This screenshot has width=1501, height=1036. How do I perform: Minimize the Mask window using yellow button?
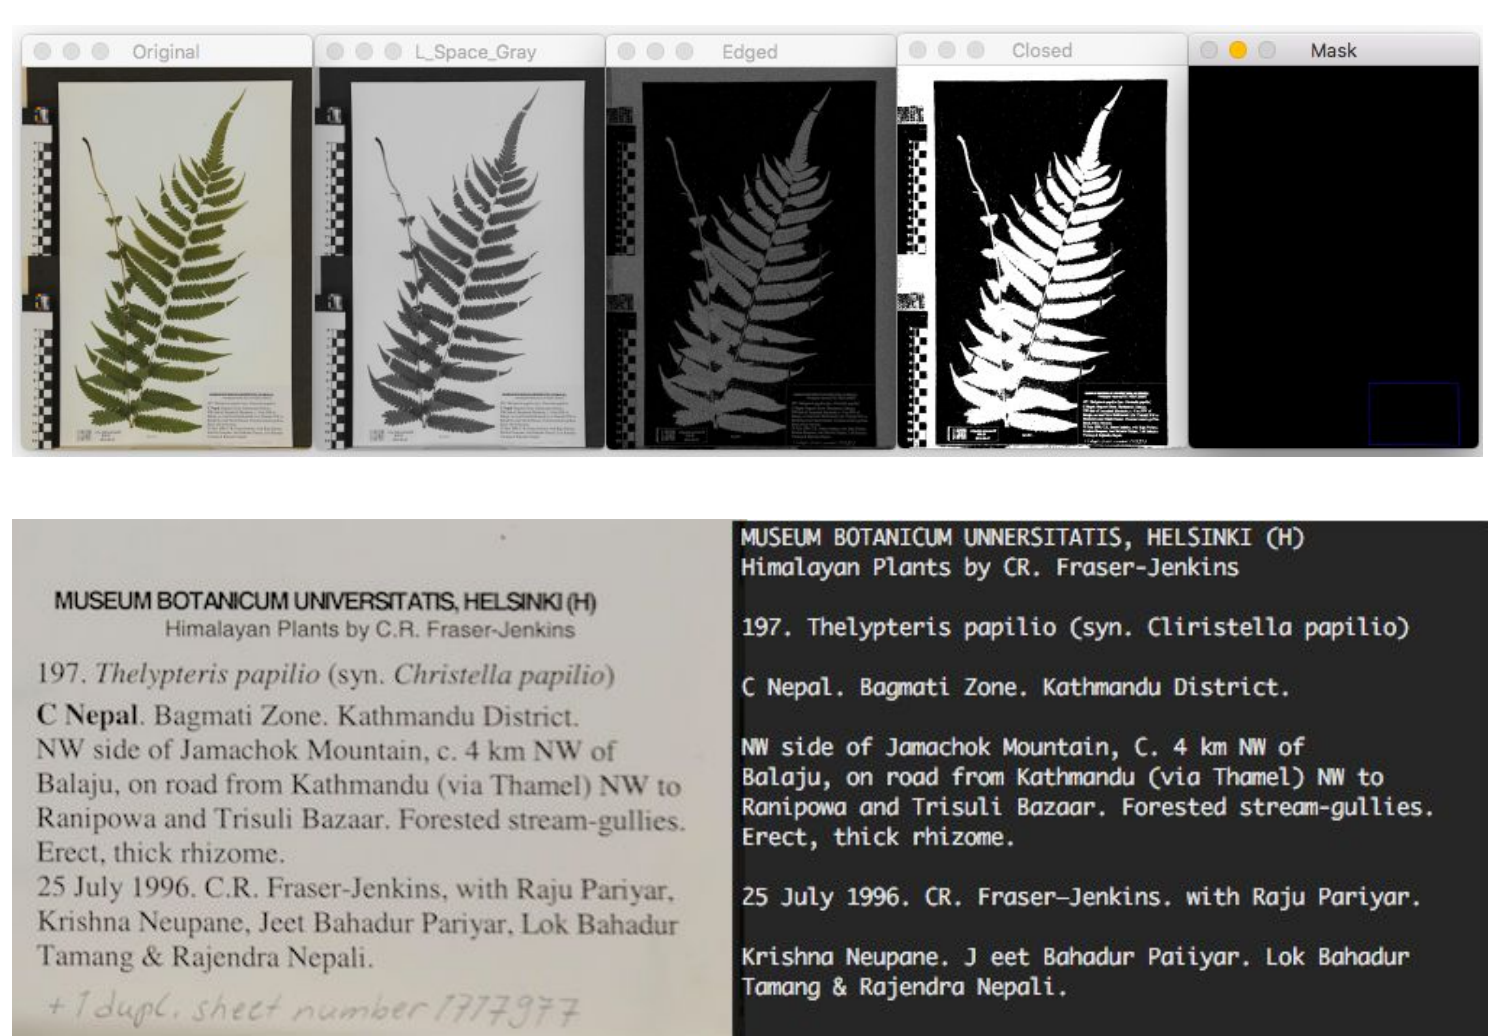click(x=1238, y=50)
